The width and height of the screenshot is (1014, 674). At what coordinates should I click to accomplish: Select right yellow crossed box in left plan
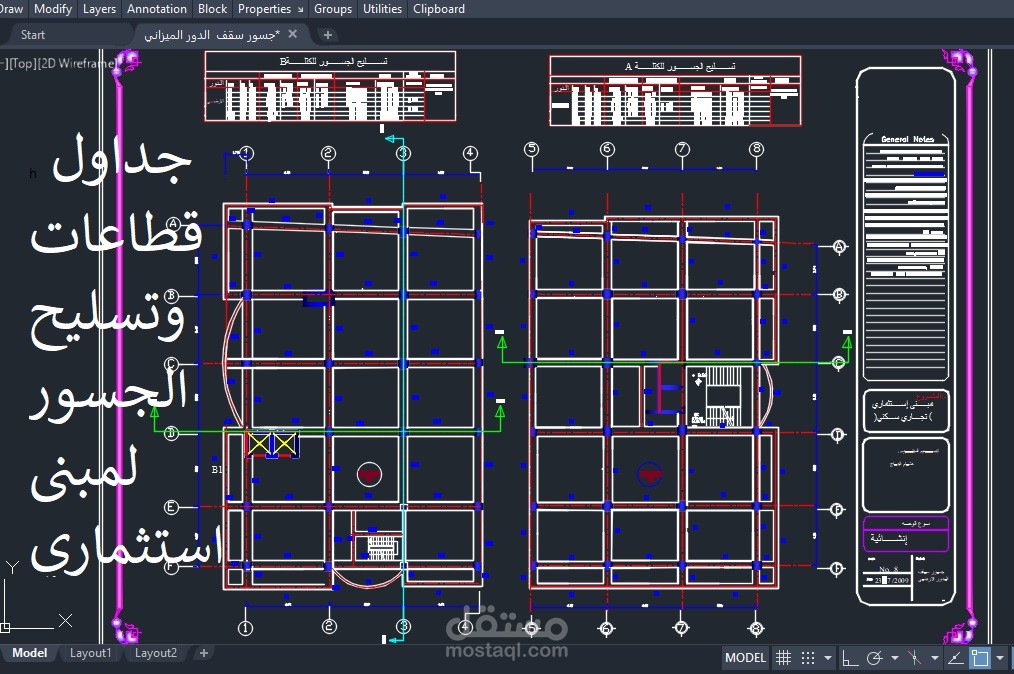tap(284, 444)
